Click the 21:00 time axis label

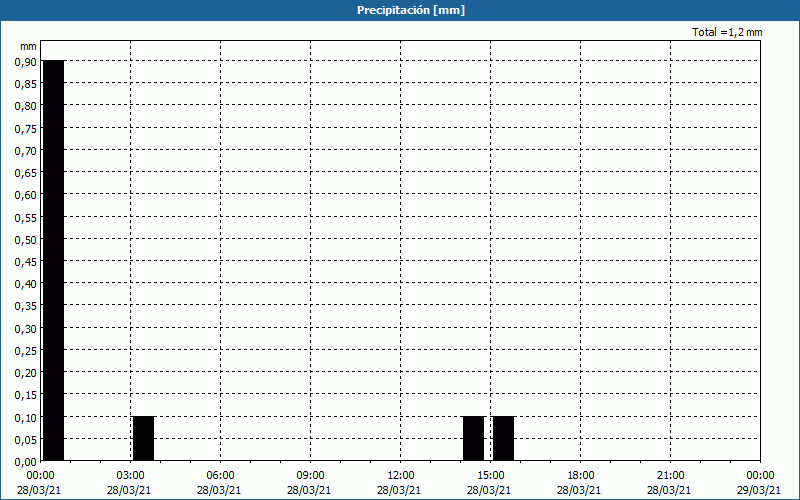pos(670,476)
